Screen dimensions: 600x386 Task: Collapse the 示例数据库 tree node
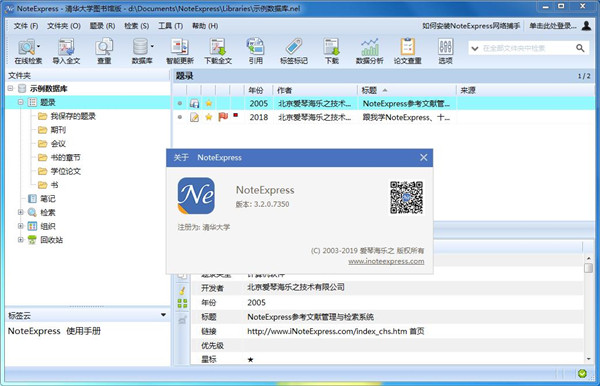[10, 88]
